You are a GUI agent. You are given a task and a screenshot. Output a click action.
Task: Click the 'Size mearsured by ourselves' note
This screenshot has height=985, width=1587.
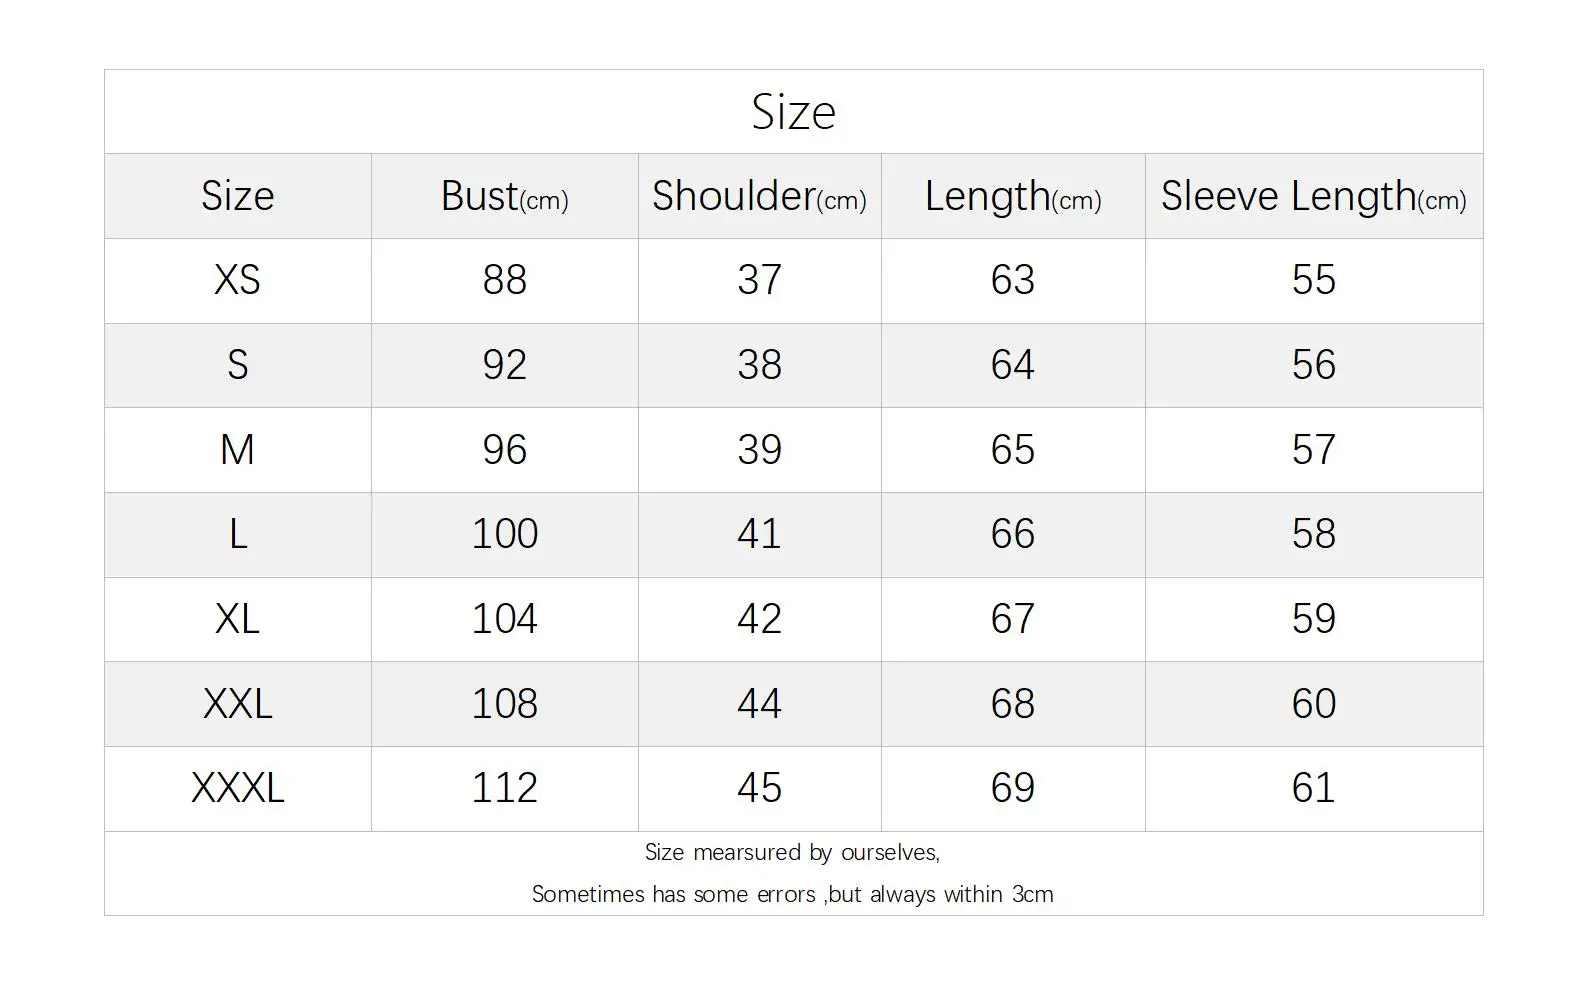(x=792, y=852)
